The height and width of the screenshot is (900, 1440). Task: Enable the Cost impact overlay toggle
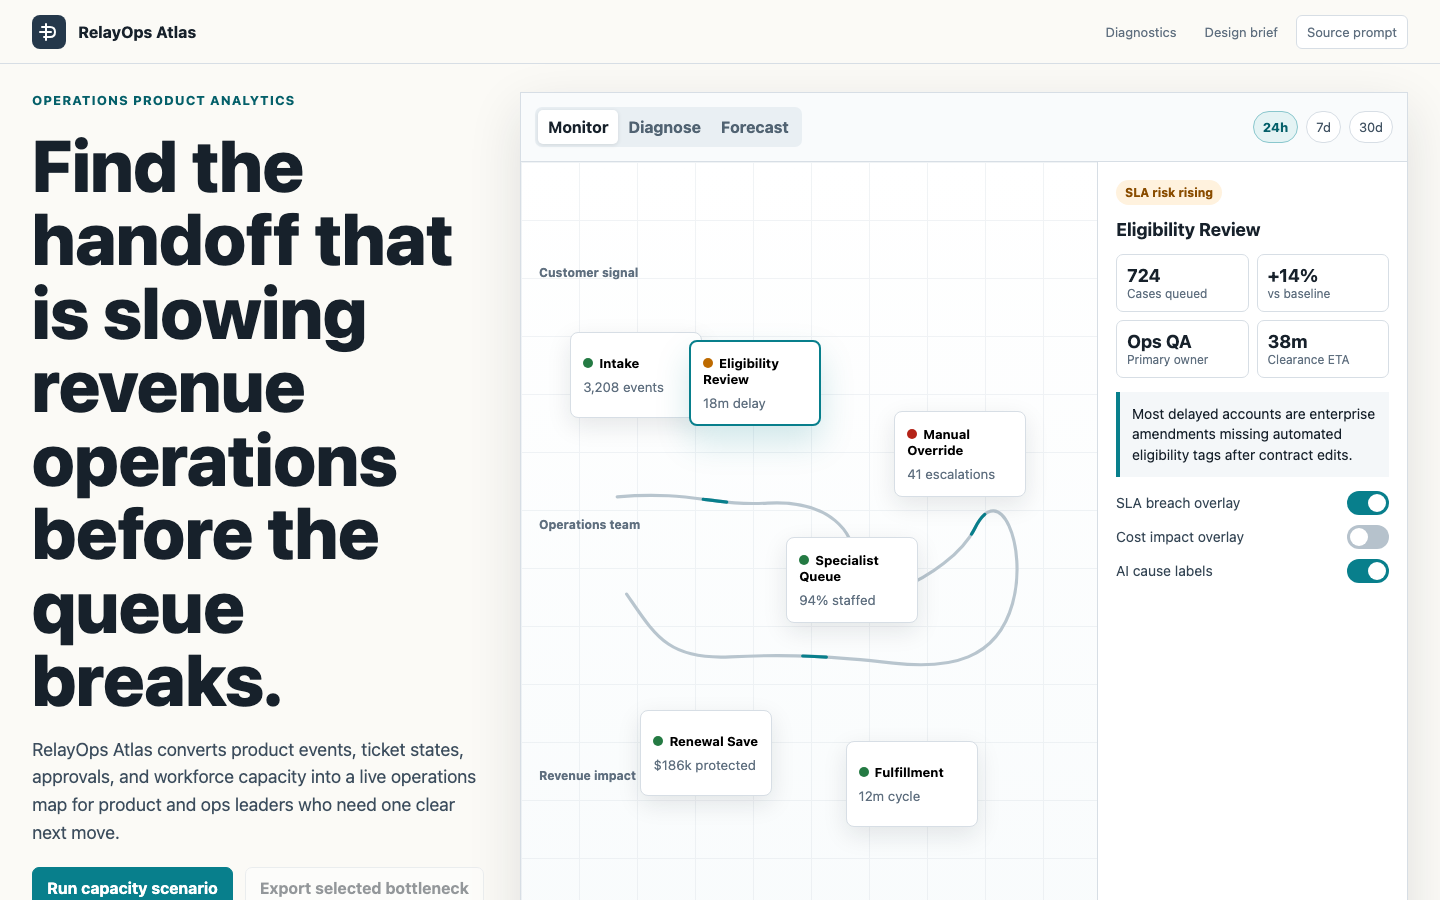tap(1367, 537)
